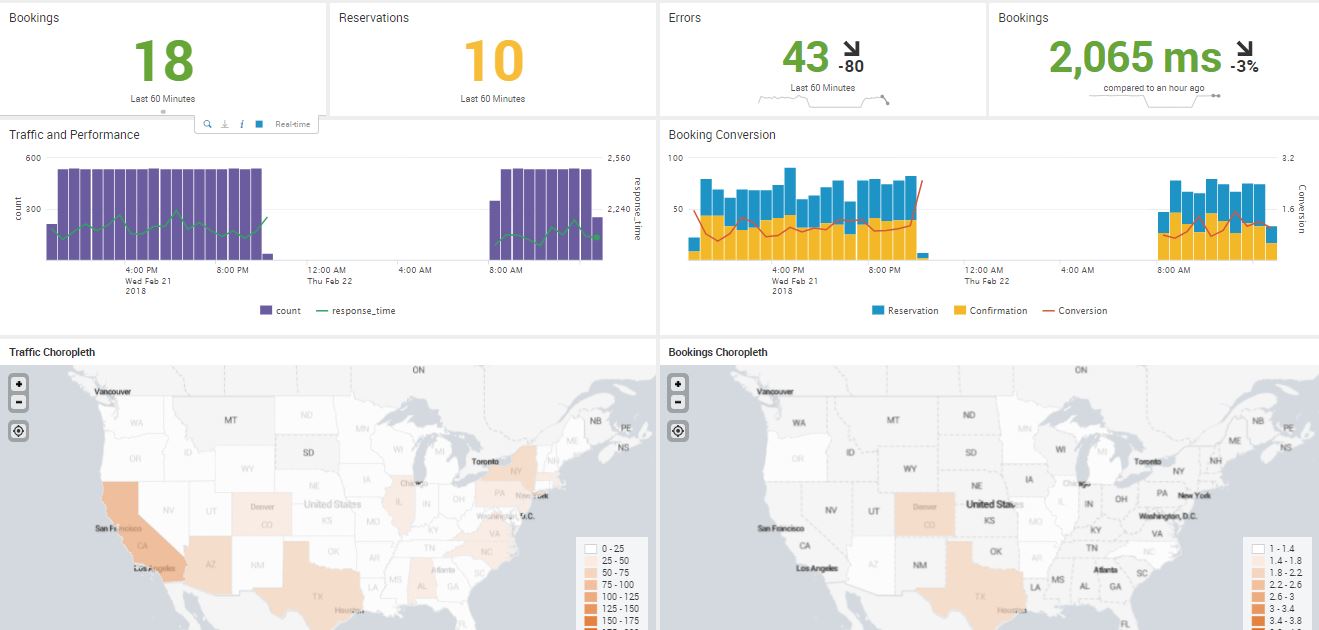
Task: Click the Conversion axis label on Booking chart
Action: (1302, 208)
